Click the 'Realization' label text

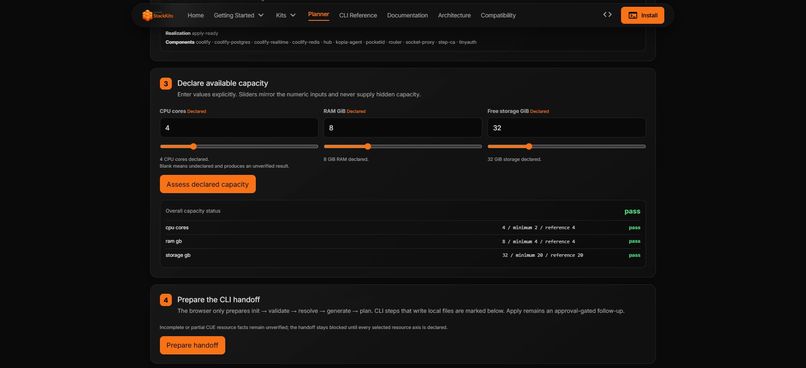[178, 33]
